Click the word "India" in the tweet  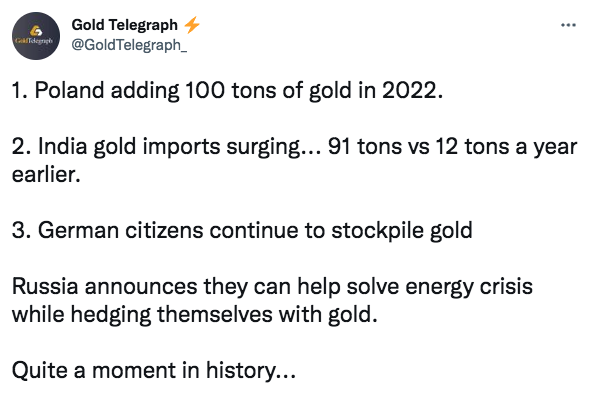click(x=62, y=146)
